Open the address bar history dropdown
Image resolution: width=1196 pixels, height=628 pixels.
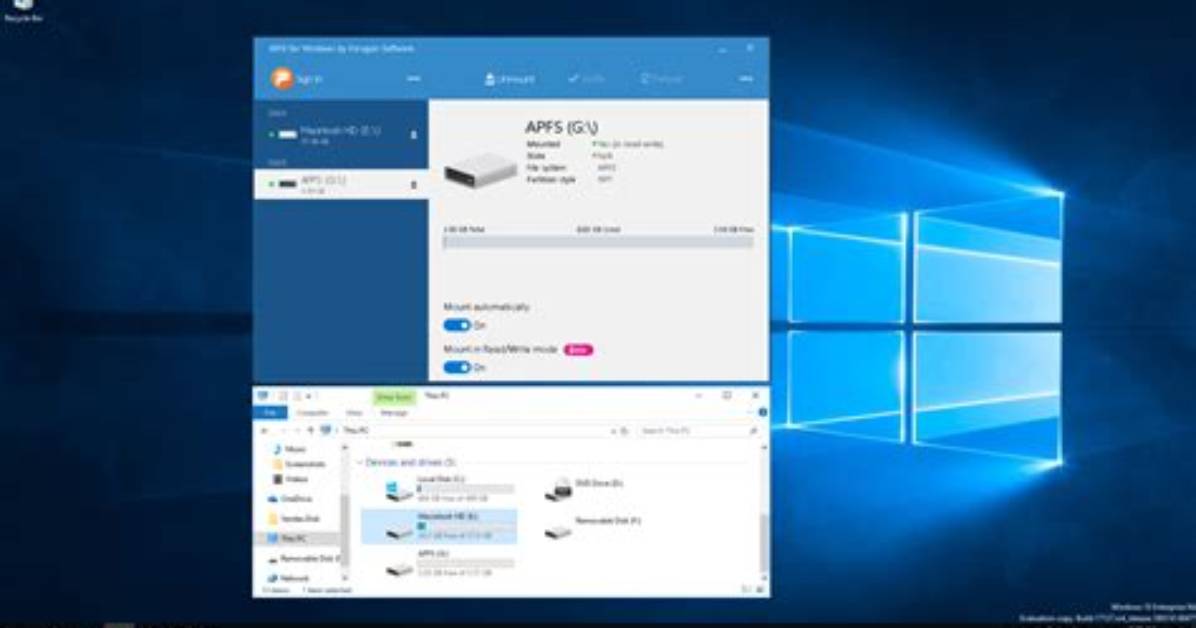(613, 431)
